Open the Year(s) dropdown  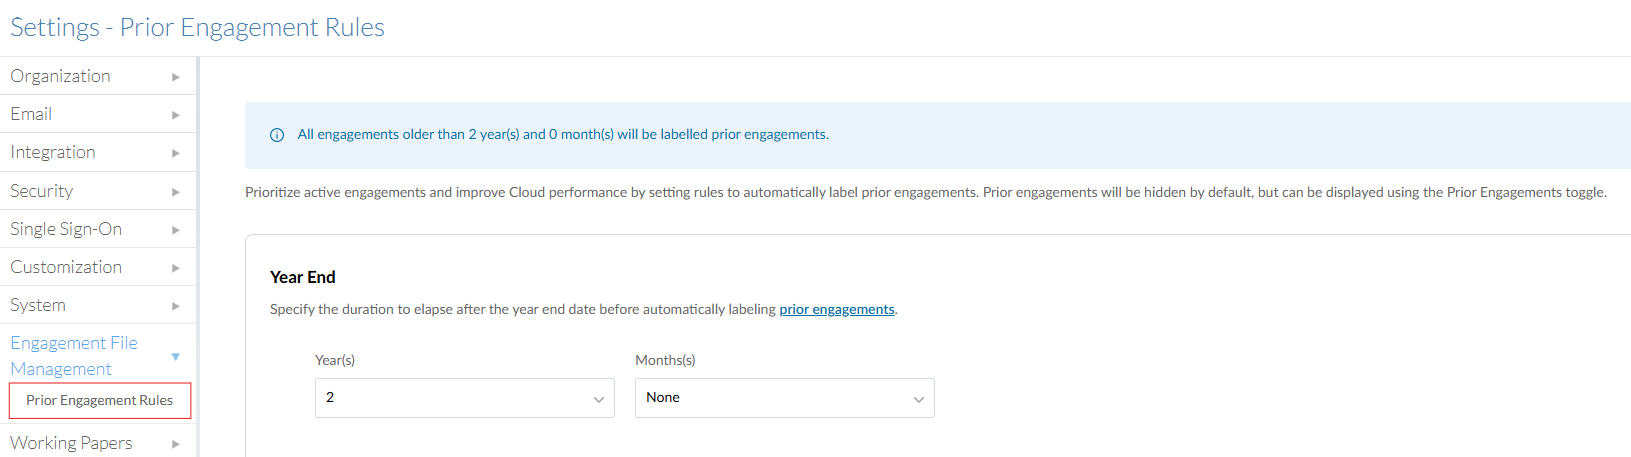[x=464, y=398]
